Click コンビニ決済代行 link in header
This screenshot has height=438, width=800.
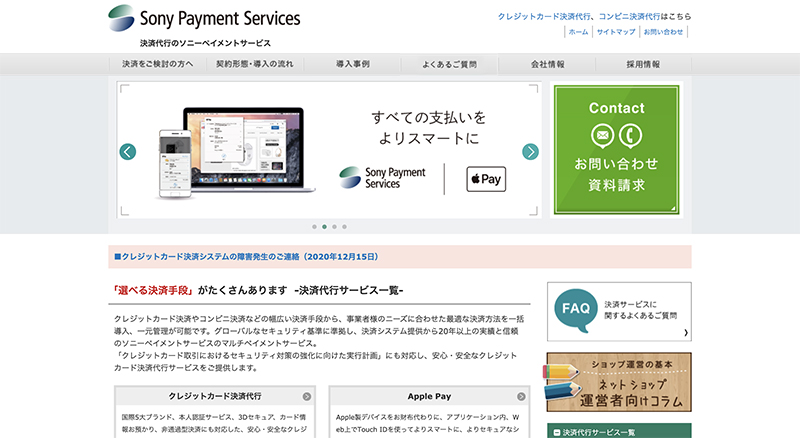click(x=629, y=16)
